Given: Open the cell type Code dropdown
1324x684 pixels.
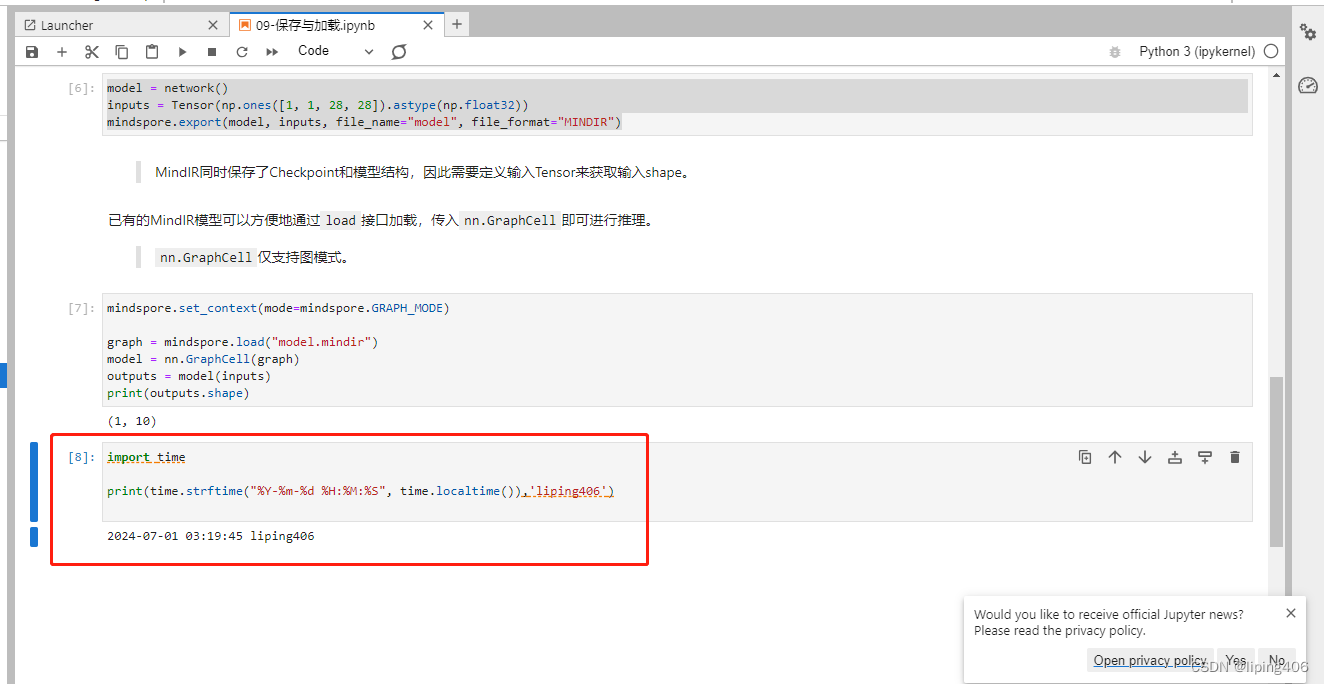Looking at the screenshot, I should [x=335, y=51].
